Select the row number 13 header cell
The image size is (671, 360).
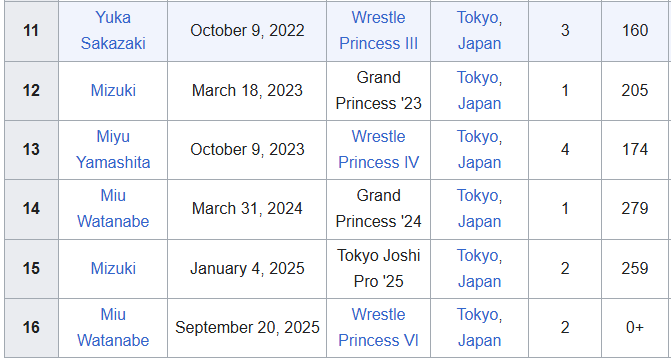31,150
